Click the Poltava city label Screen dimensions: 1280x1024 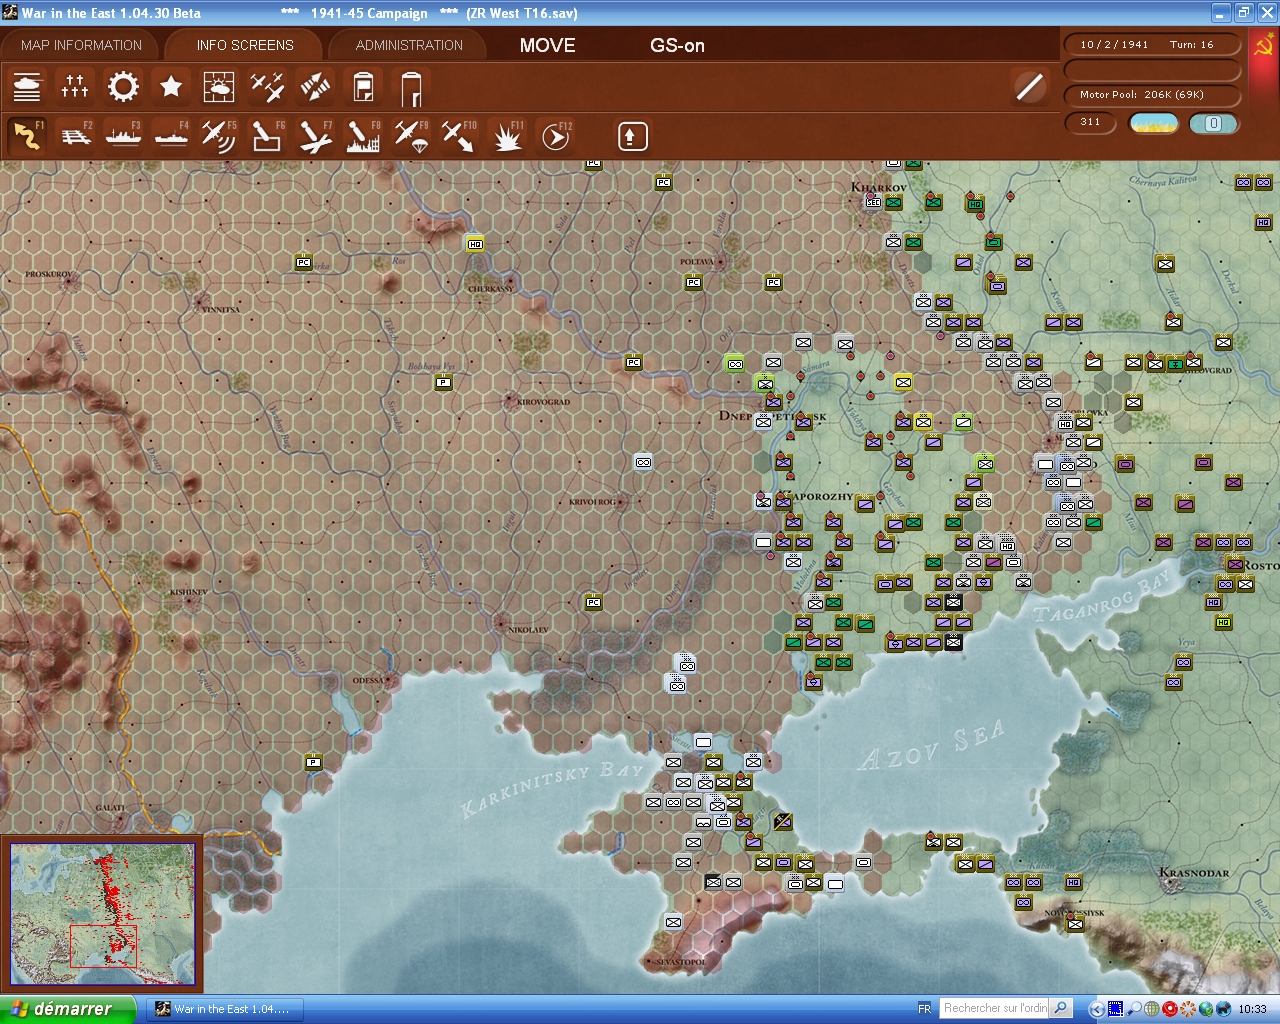[697, 262]
